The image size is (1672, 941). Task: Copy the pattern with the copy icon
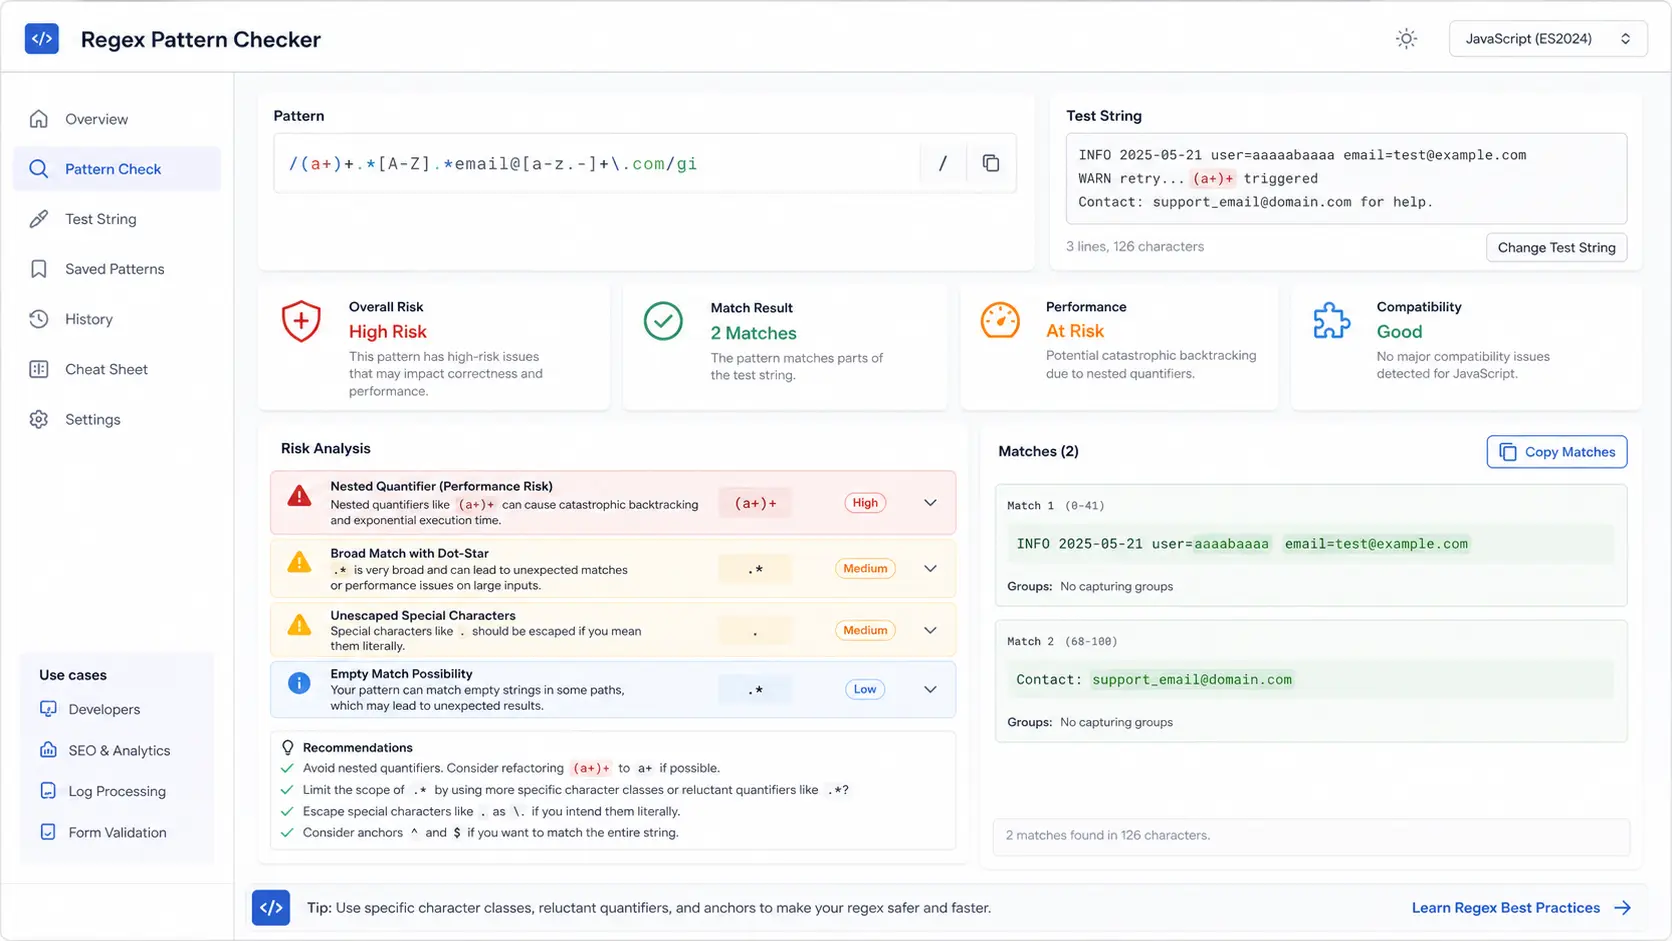(x=991, y=163)
